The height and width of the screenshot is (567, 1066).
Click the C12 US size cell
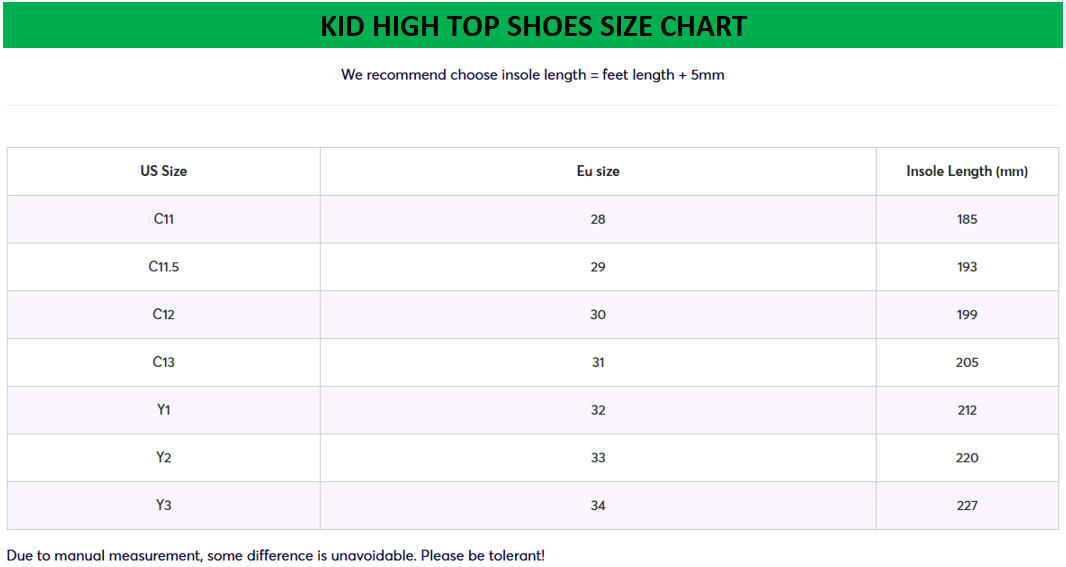tap(164, 314)
